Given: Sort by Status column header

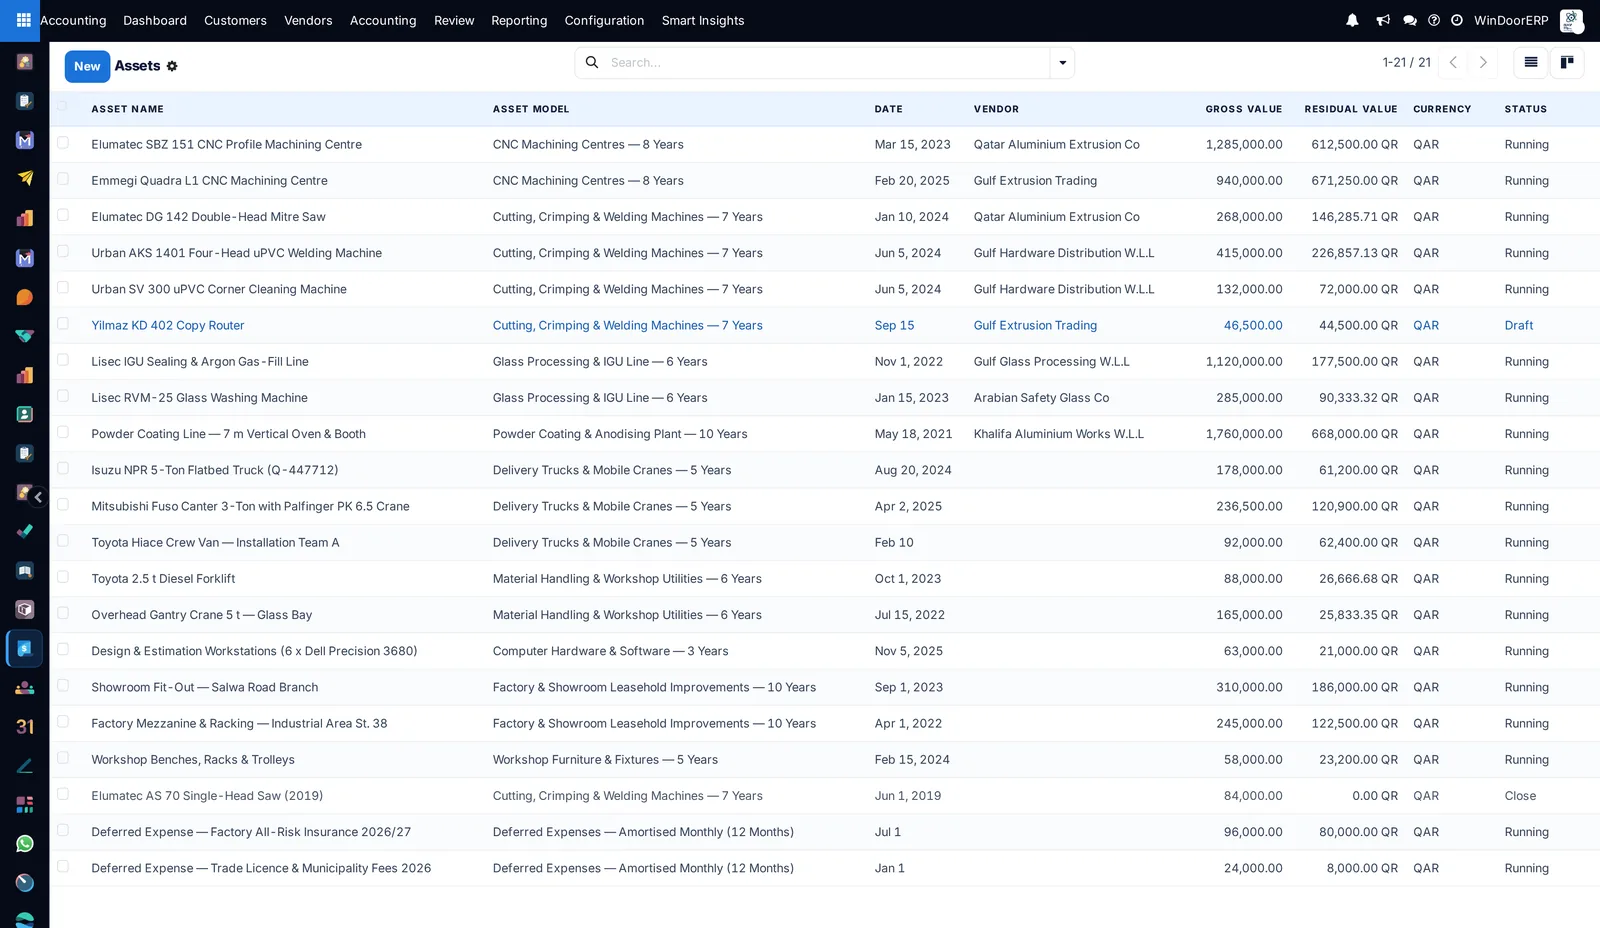Looking at the screenshot, I should [x=1525, y=109].
